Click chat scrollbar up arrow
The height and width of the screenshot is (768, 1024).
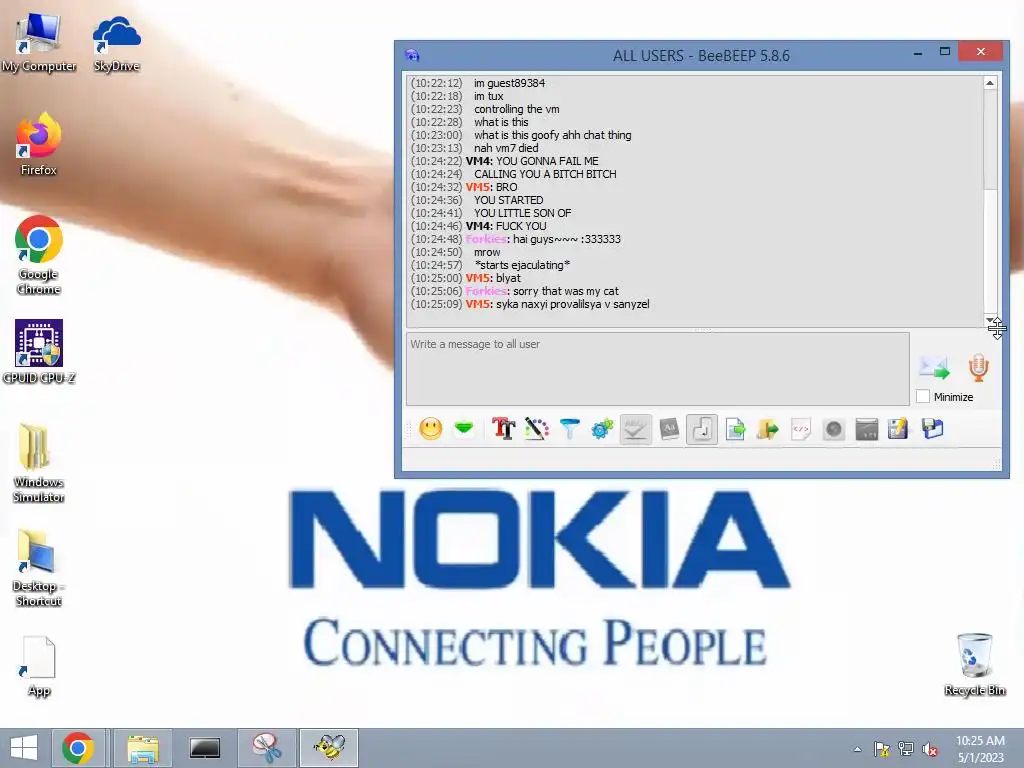point(990,83)
